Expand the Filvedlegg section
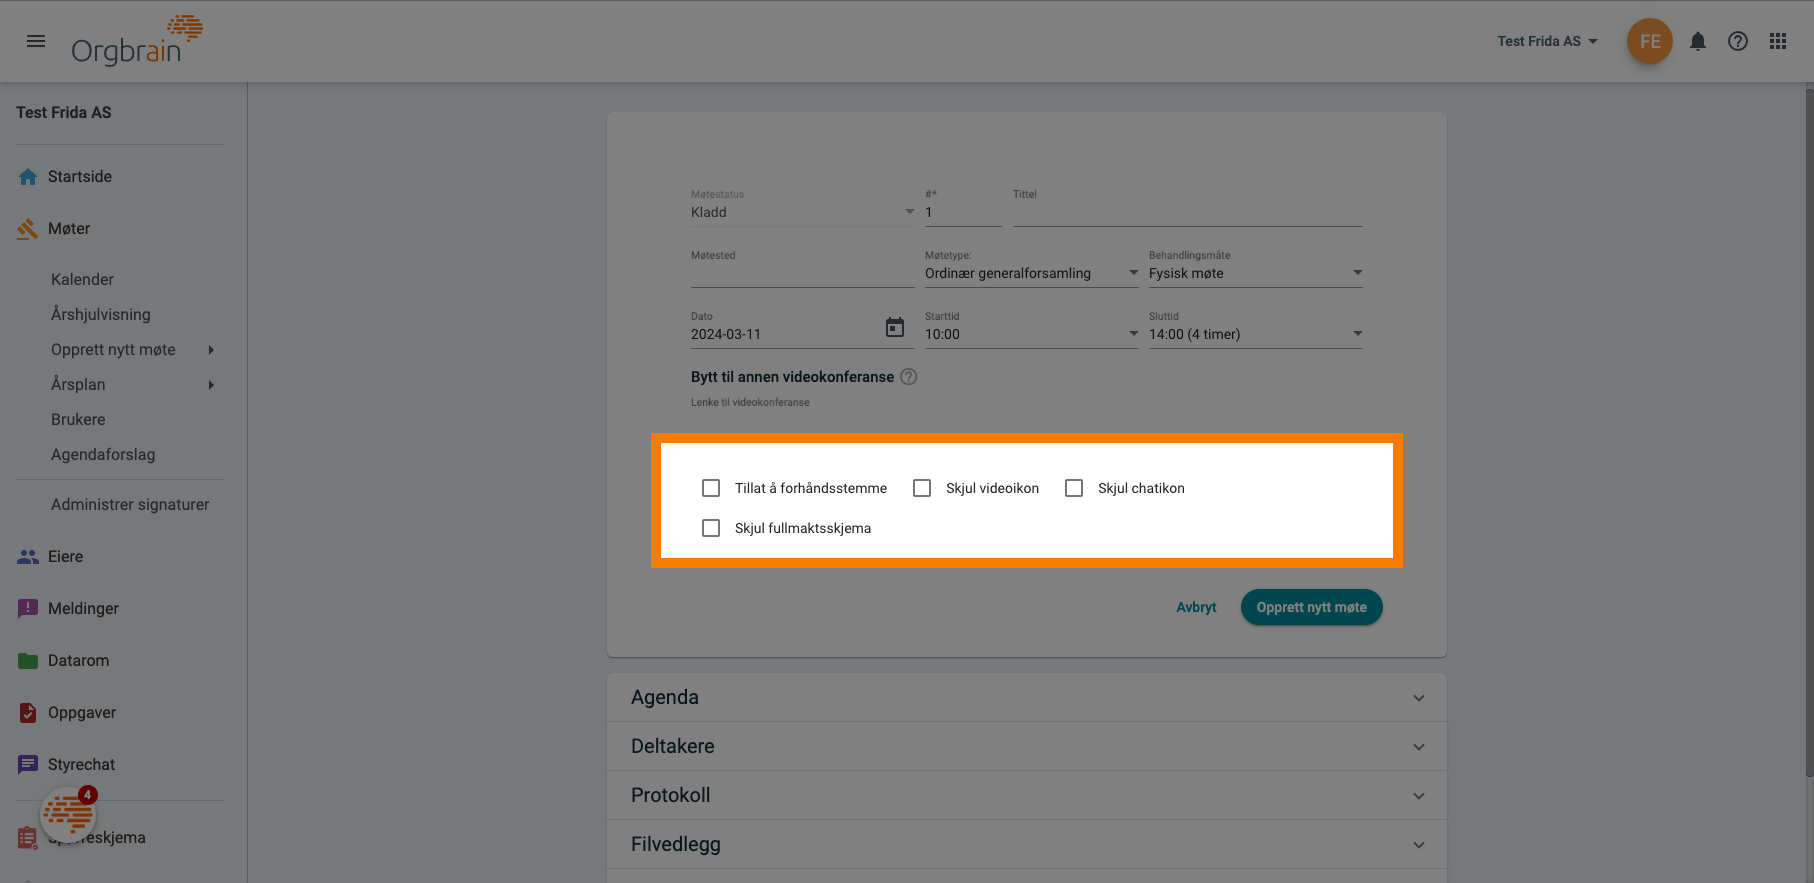This screenshot has height=883, width=1814. tap(1027, 845)
